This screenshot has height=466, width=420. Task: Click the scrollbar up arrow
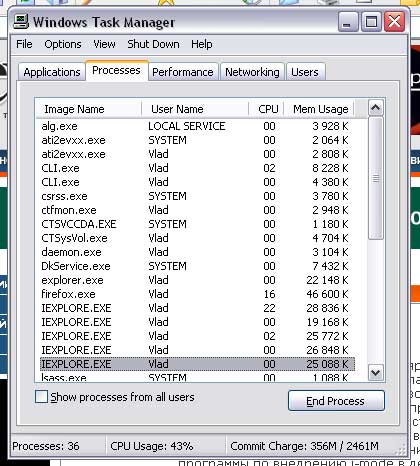pyautogui.click(x=376, y=108)
